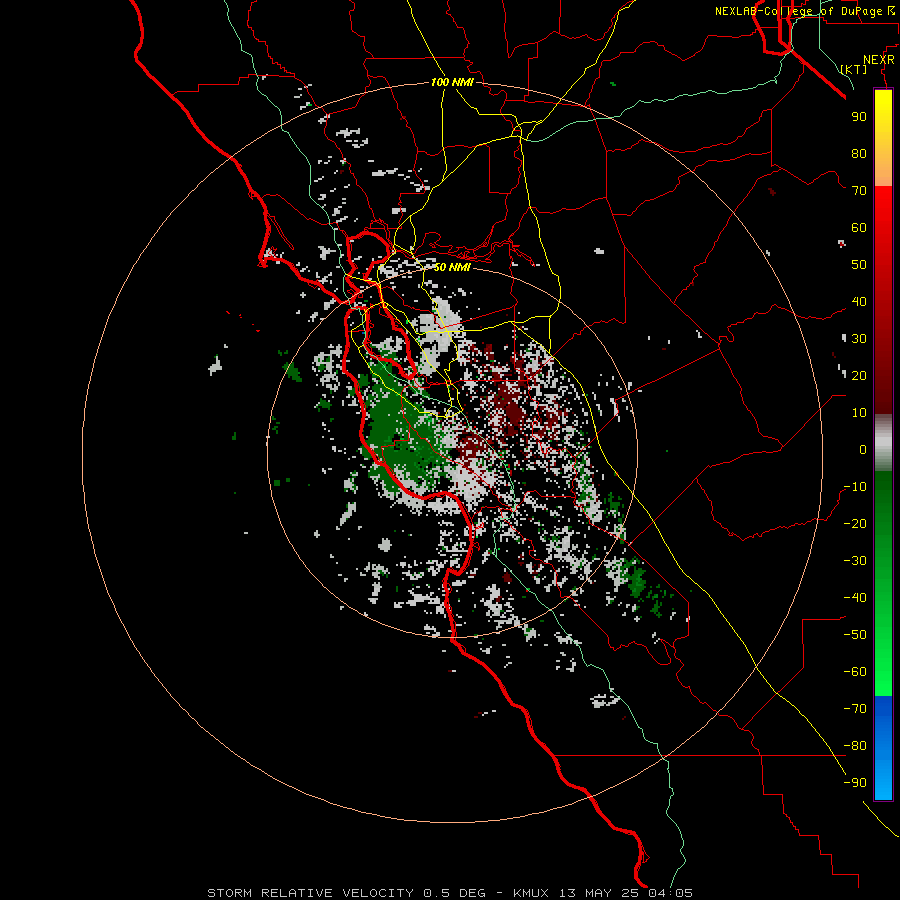Select the -20 value on velocity scale
Screen dimensions: 900x900
point(855,523)
